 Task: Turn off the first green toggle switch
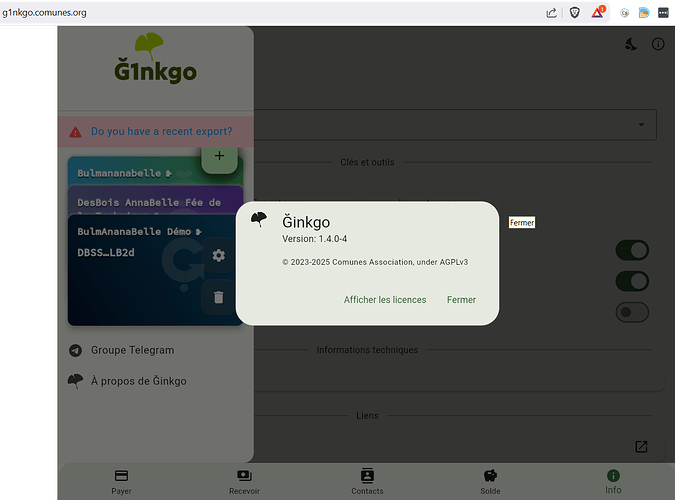point(632,250)
